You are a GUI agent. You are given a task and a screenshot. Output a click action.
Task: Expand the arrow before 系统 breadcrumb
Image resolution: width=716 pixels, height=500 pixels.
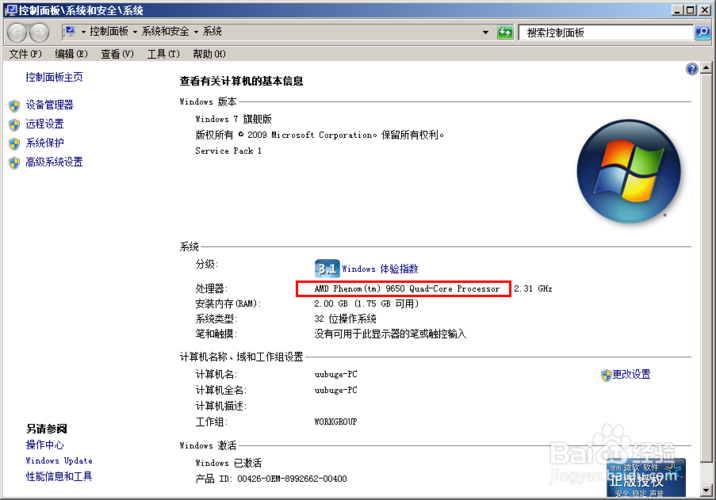(196, 32)
